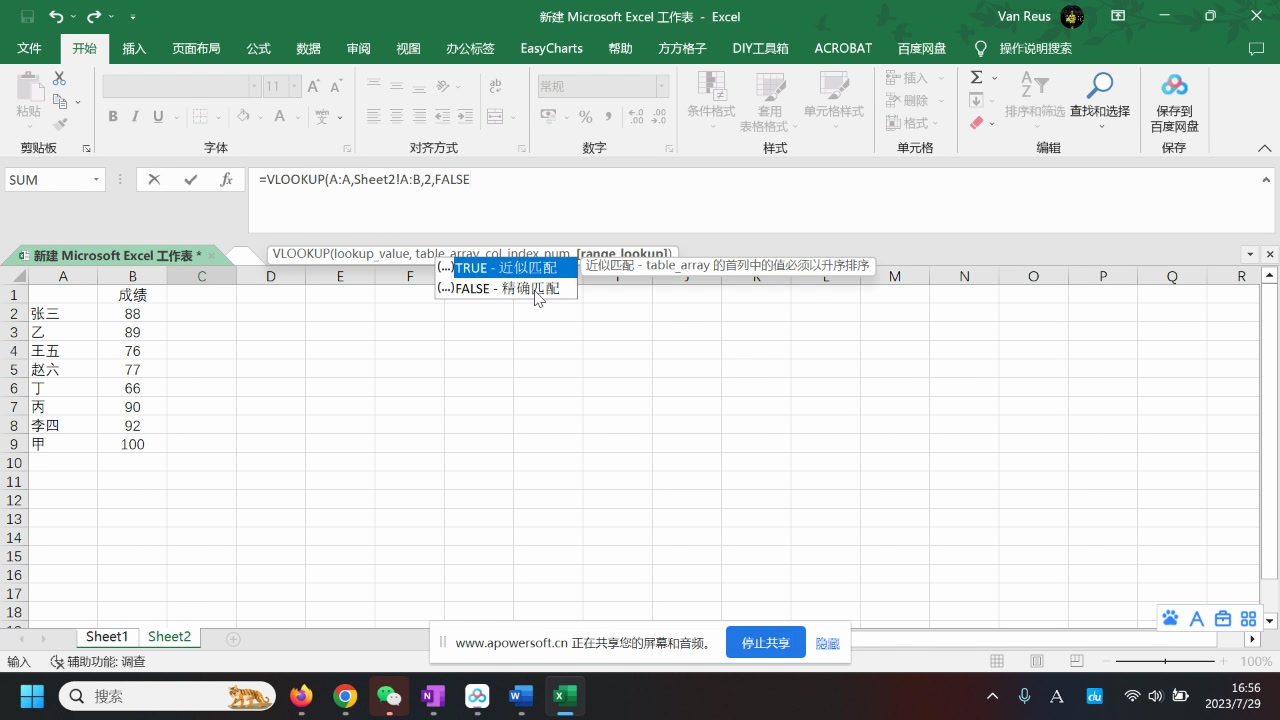Open the workbook tab list dropdown
1280x720 pixels.
(1250, 255)
